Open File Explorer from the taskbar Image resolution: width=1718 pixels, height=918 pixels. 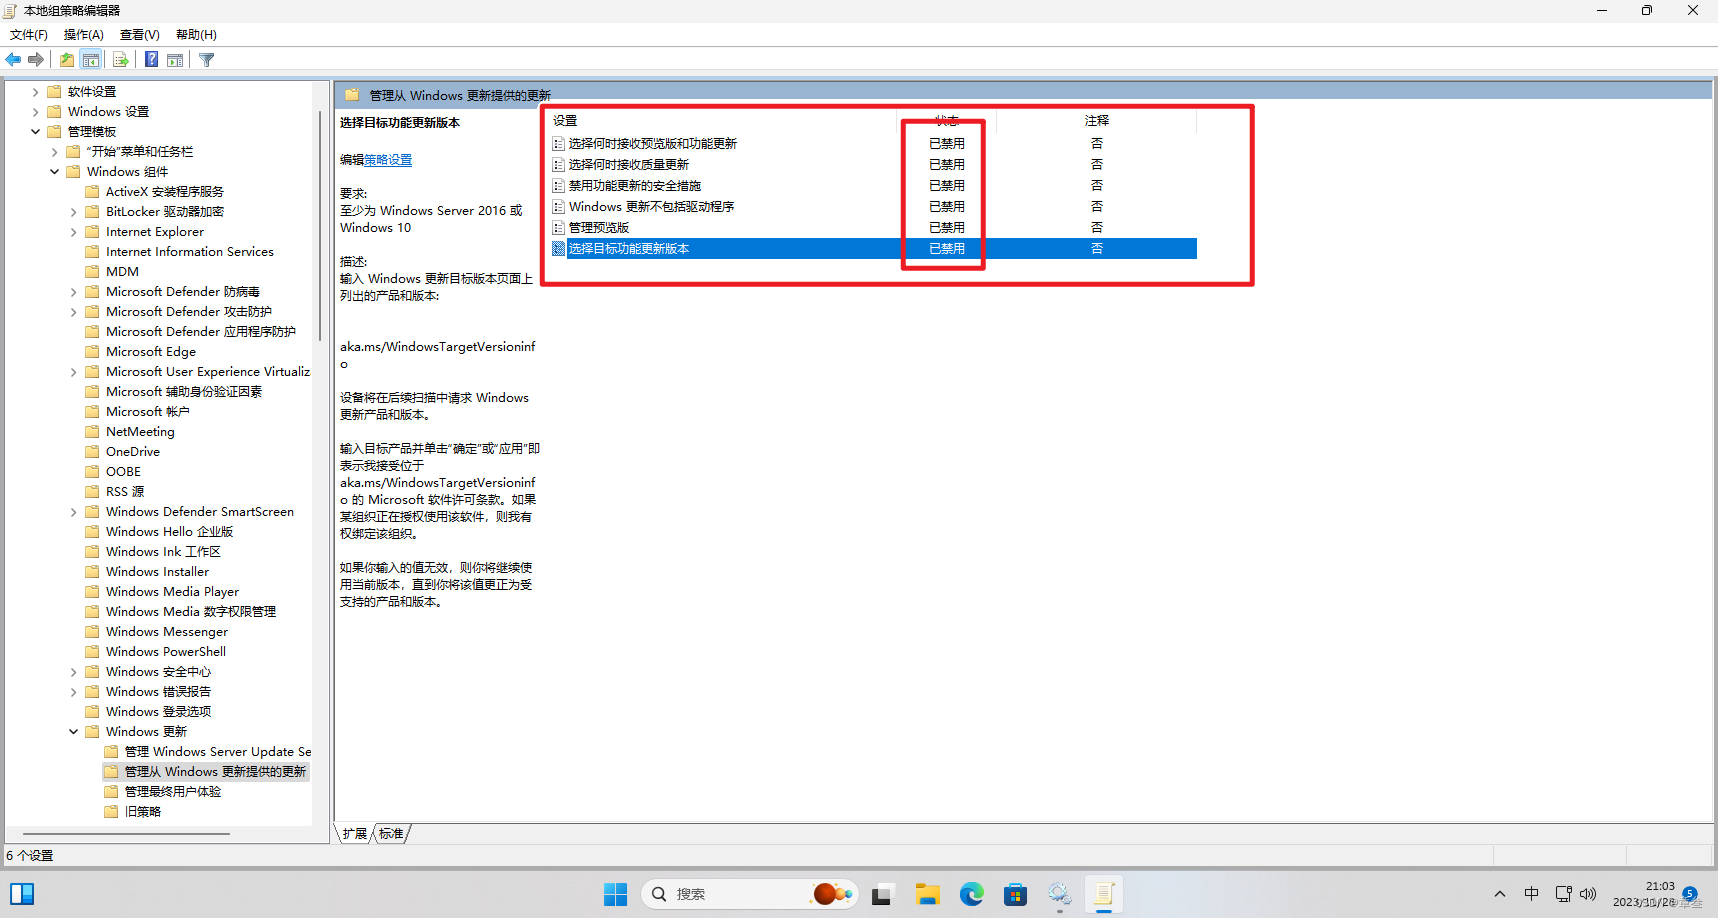tap(927, 894)
